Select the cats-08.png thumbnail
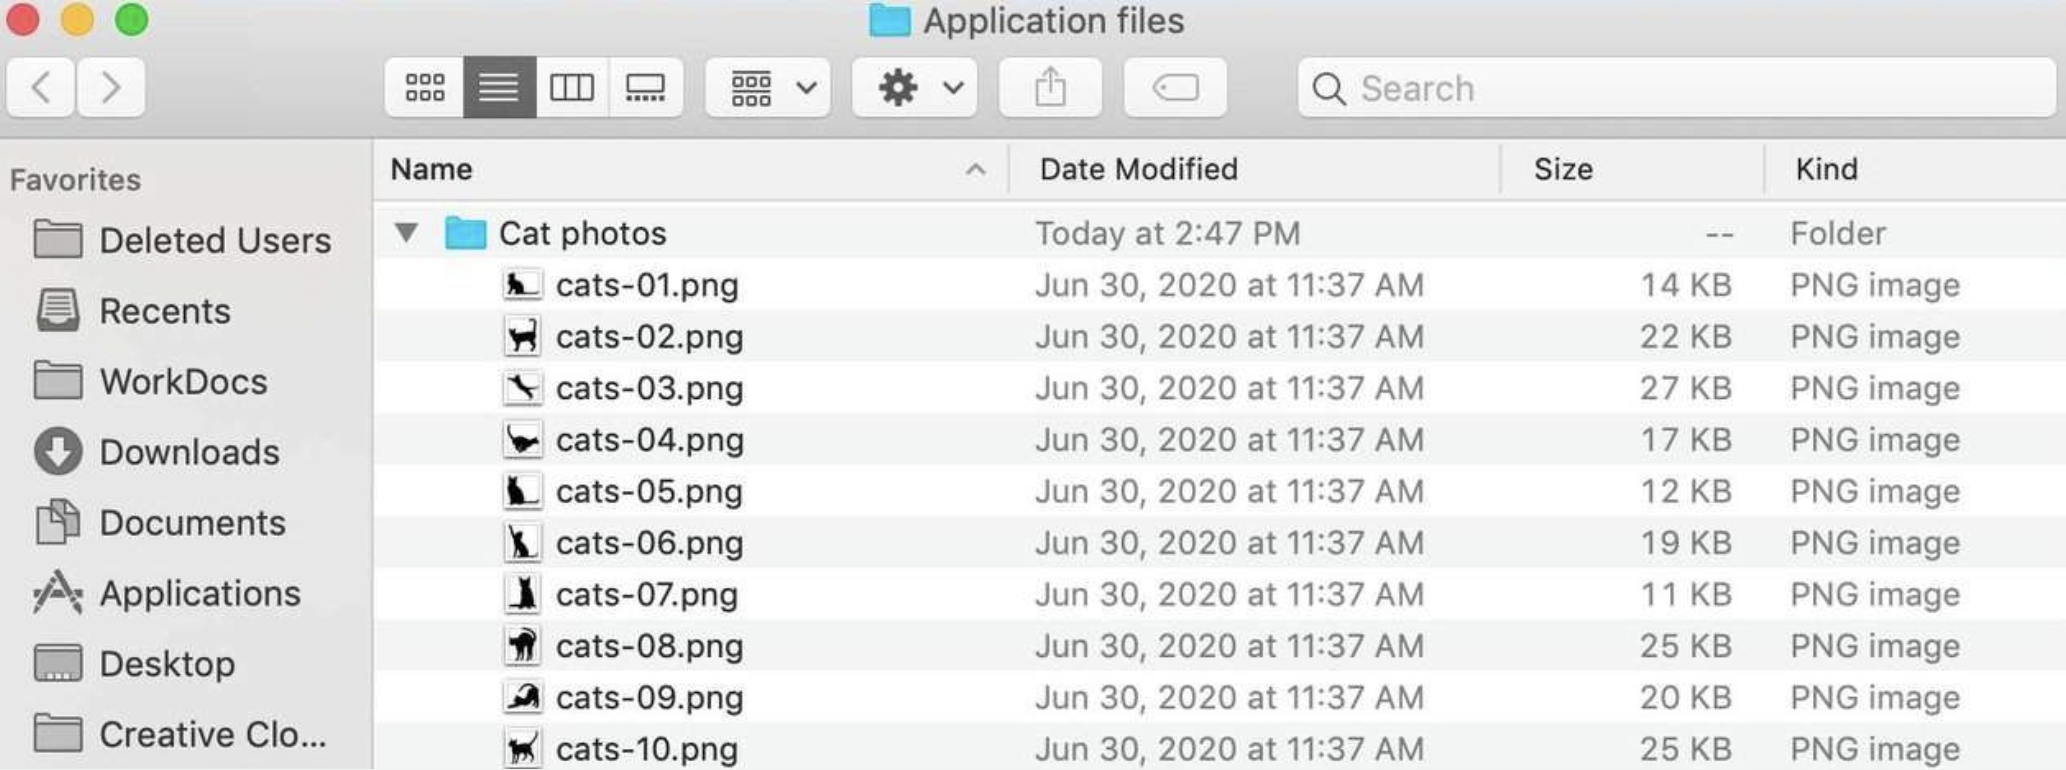The image size is (2066, 770). [522, 646]
